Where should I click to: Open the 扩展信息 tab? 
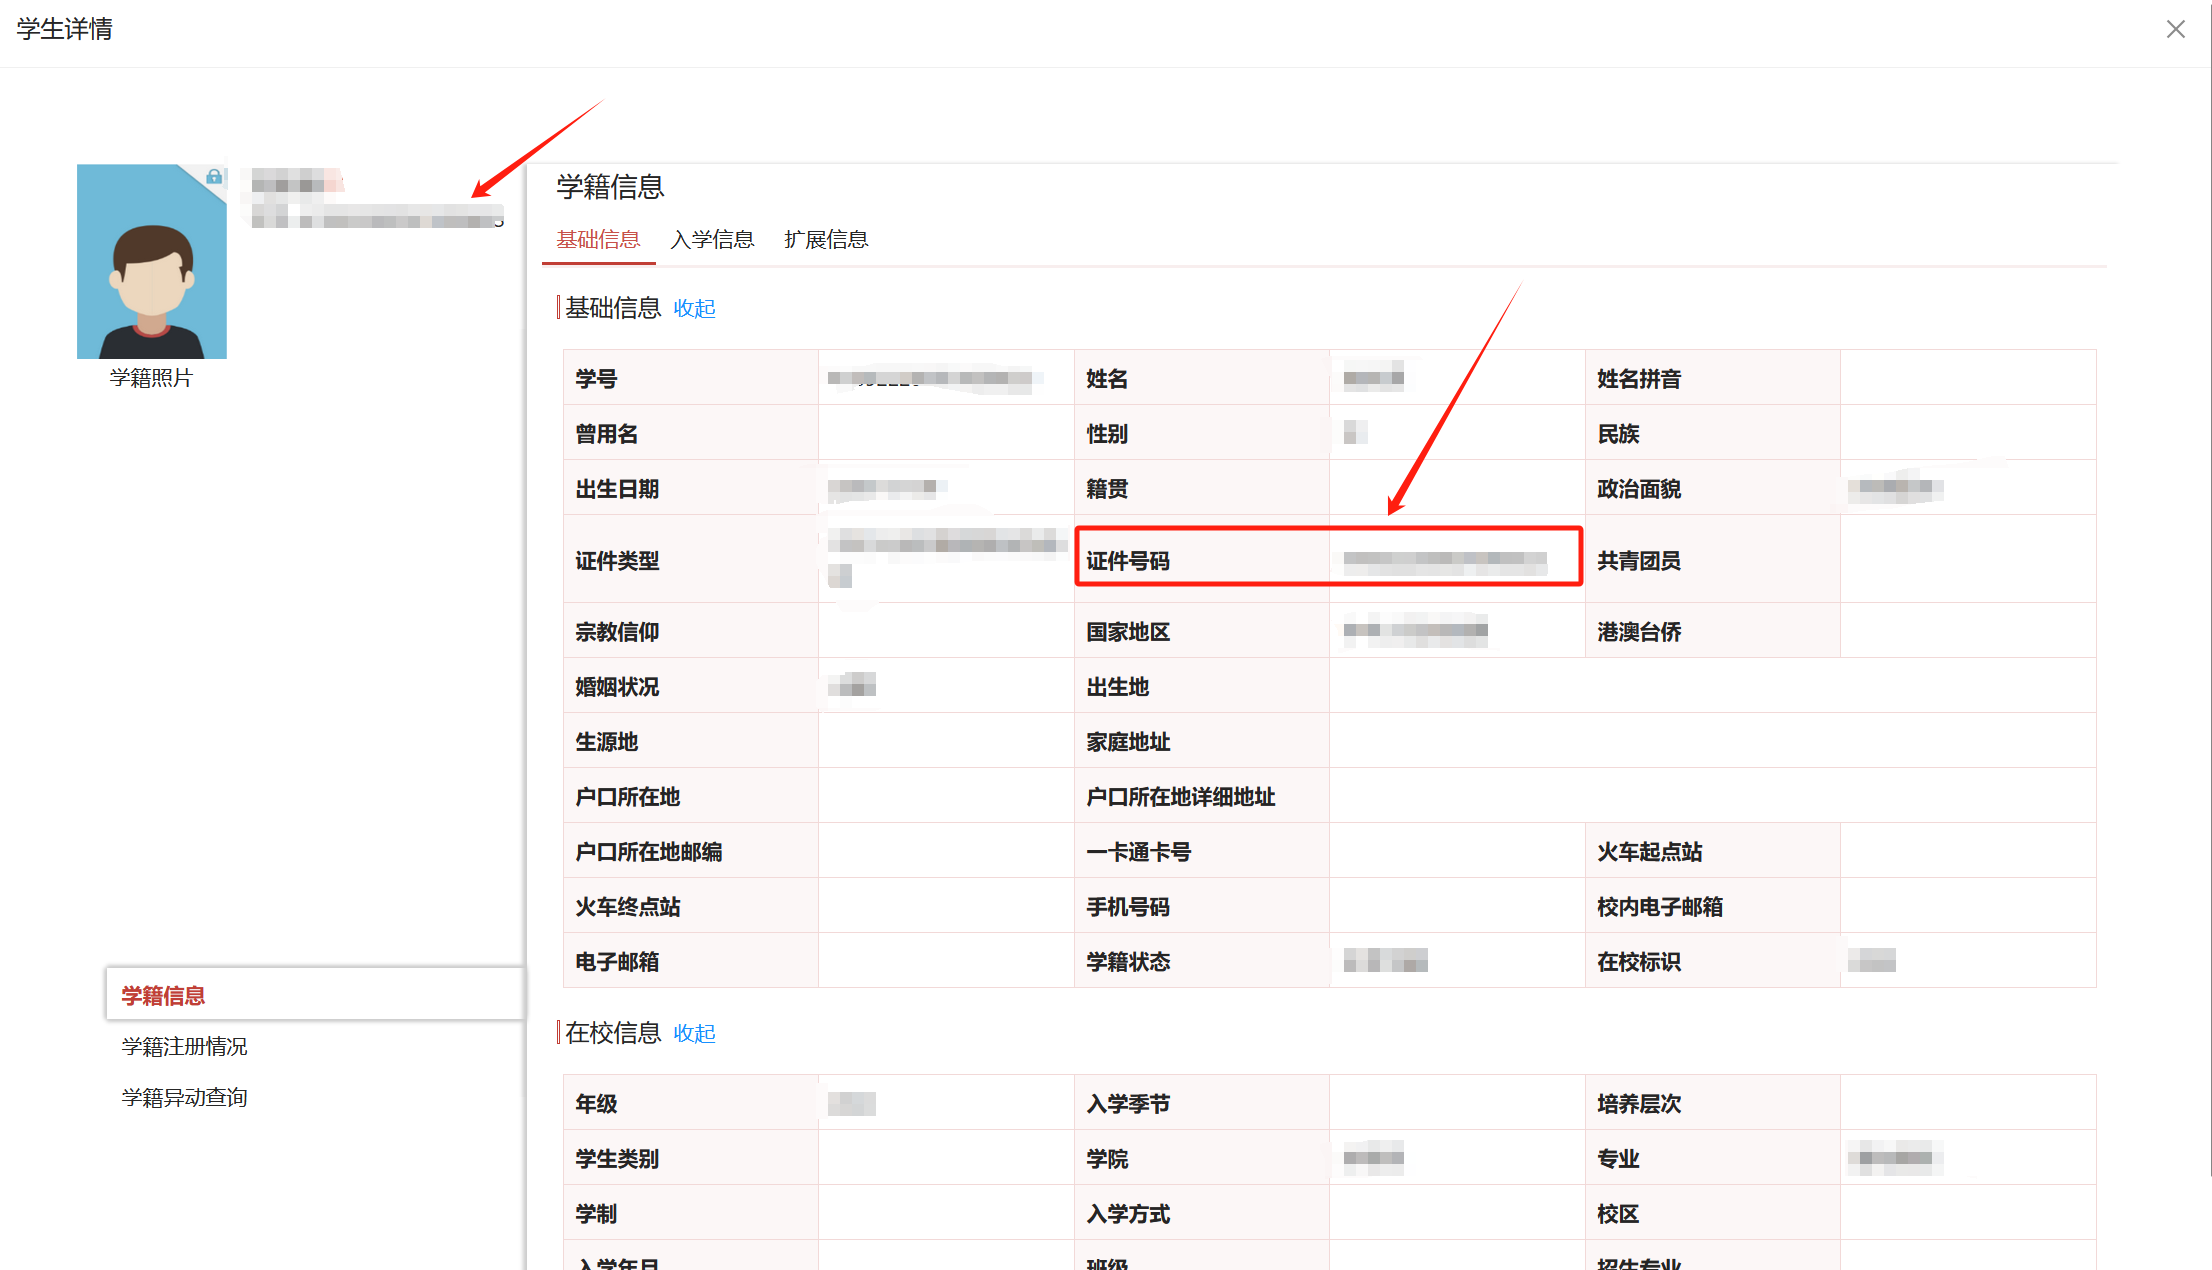tap(826, 240)
